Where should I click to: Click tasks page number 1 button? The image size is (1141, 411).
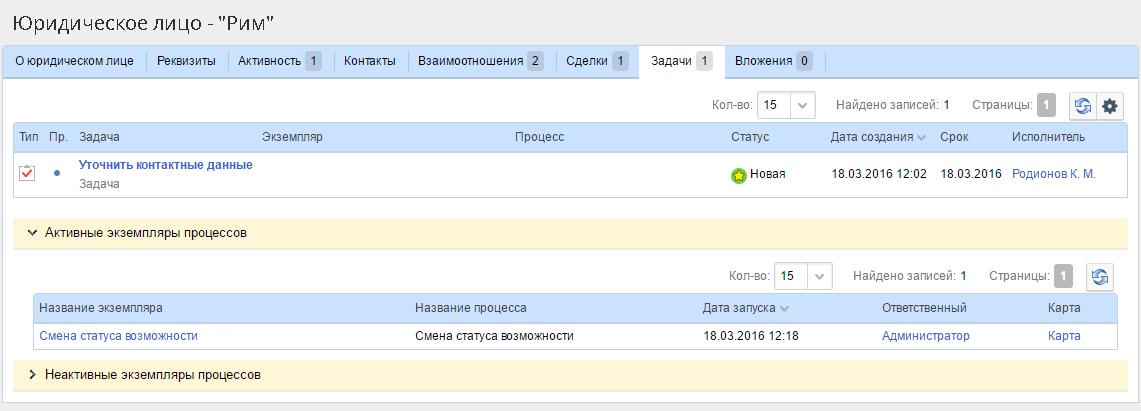click(x=1046, y=105)
